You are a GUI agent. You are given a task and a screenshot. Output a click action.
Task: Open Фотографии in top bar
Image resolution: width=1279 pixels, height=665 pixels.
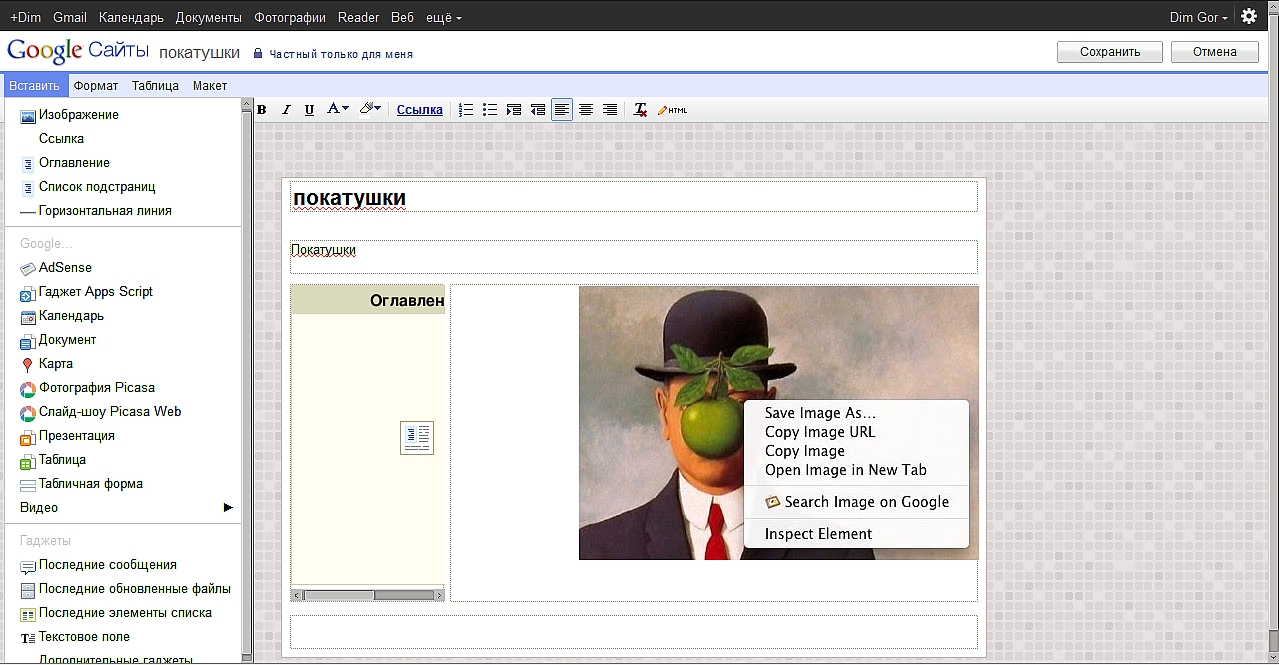click(x=289, y=17)
